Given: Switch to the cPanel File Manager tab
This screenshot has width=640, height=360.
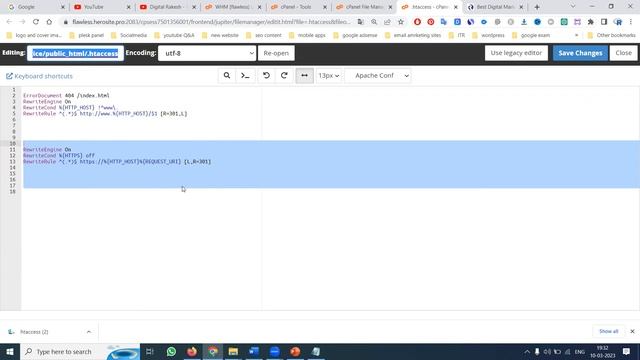Looking at the screenshot, I should [363, 7].
